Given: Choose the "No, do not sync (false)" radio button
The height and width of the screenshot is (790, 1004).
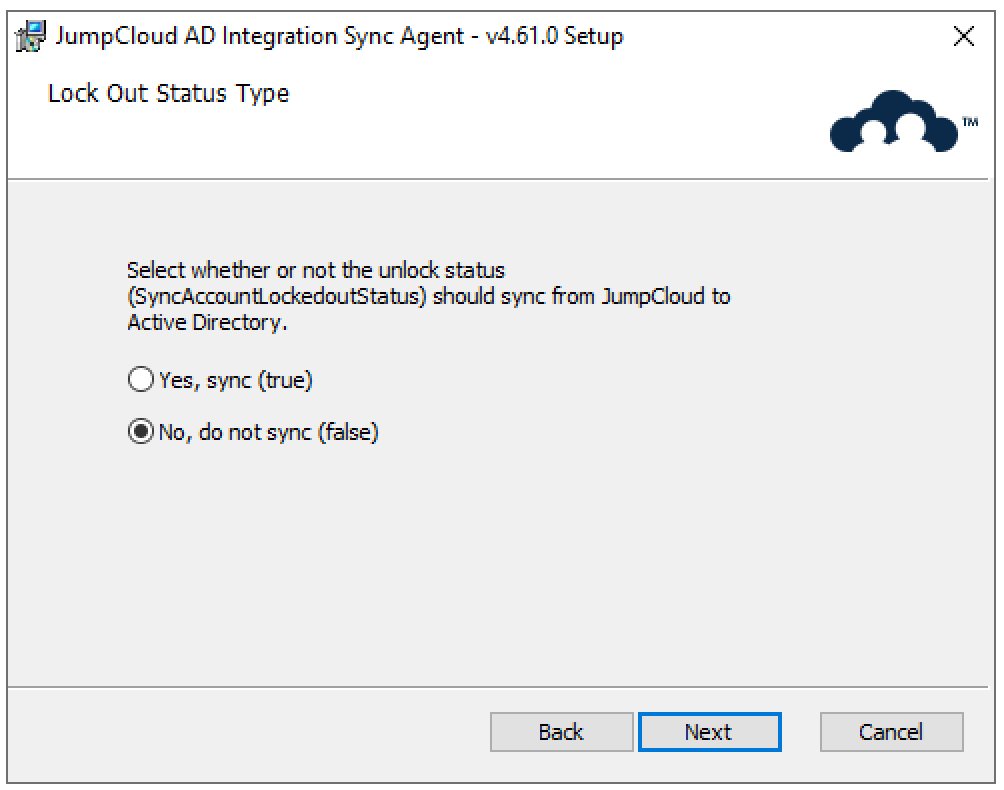Looking at the screenshot, I should pos(141,433).
